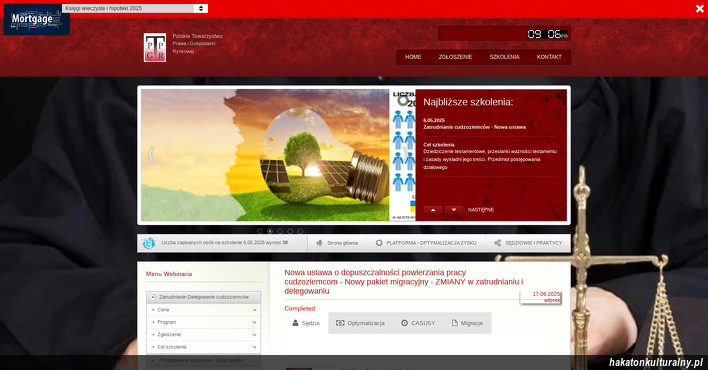Click the 'Cel szkolenia' heading in red panel
The height and width of the screenshot is (370, 708).
[x=439, y=145]
